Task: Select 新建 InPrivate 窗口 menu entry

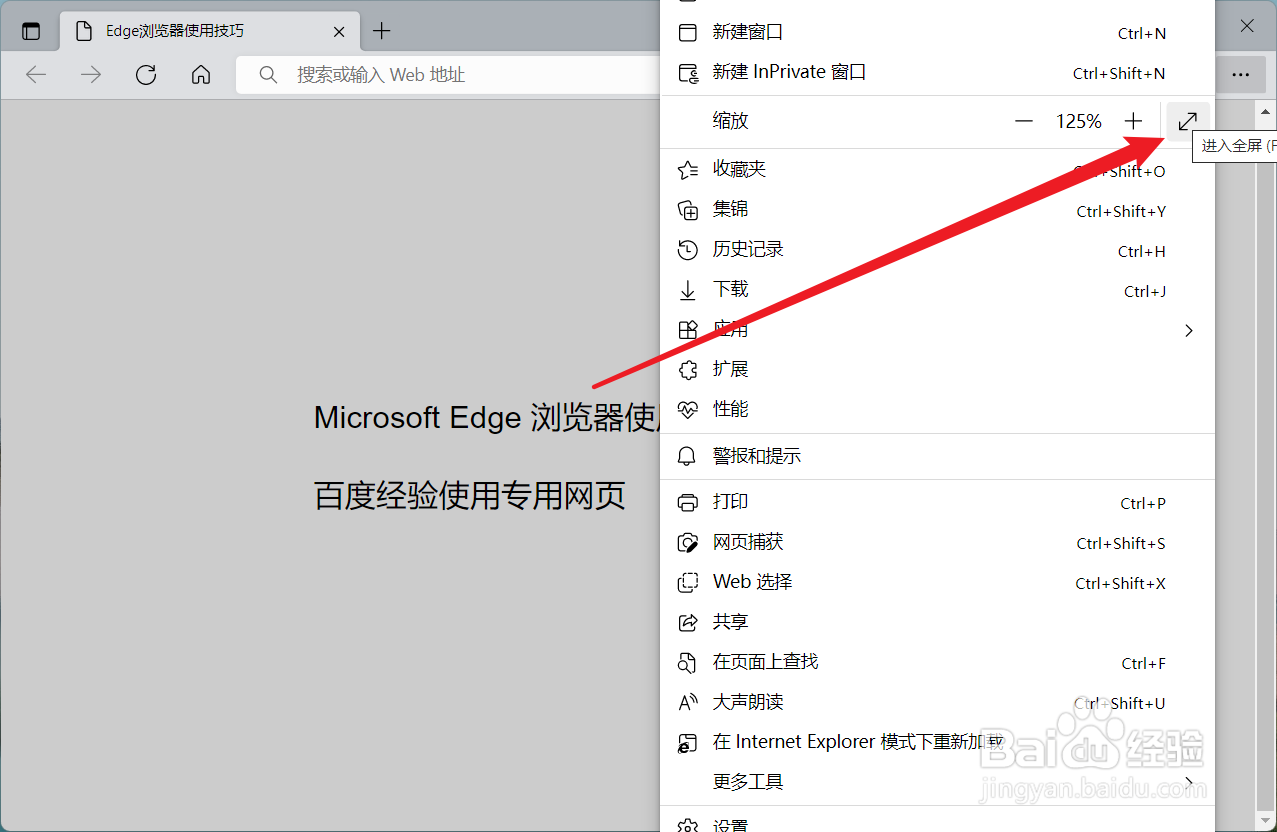Action: pyautogui.click(x=938, y=73)
